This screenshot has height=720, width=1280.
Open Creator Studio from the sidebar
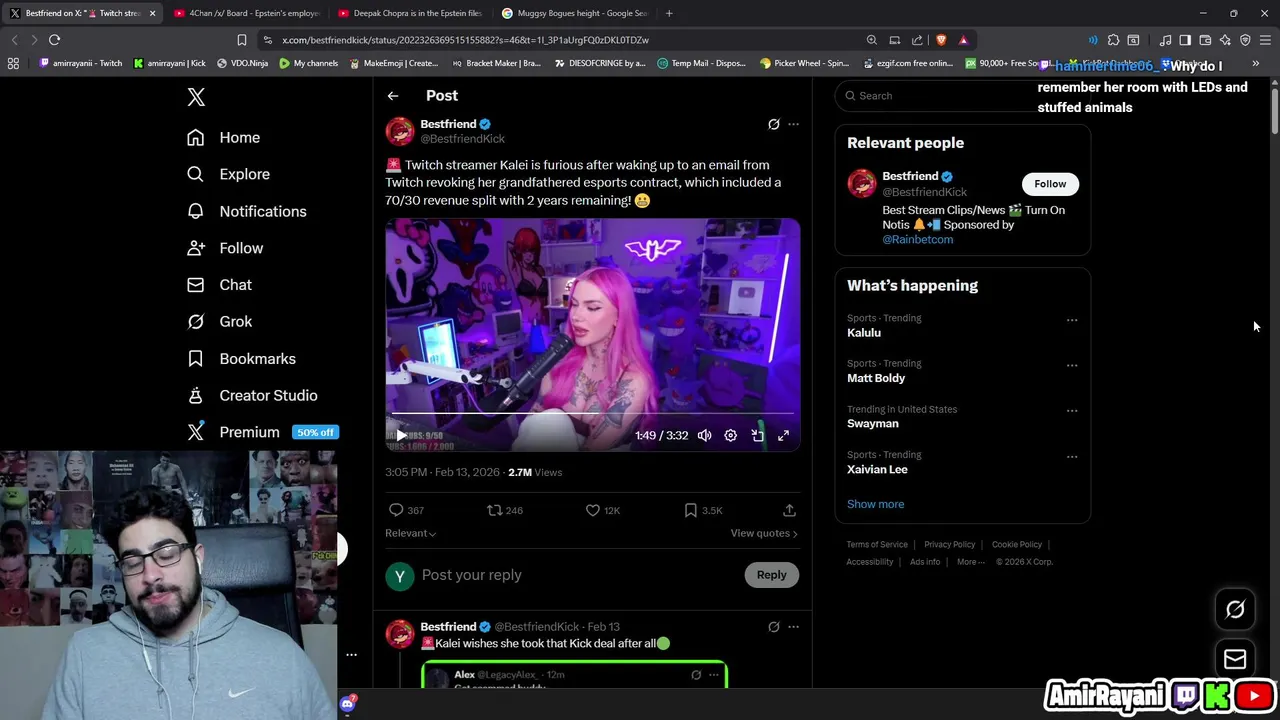(252, 396)
